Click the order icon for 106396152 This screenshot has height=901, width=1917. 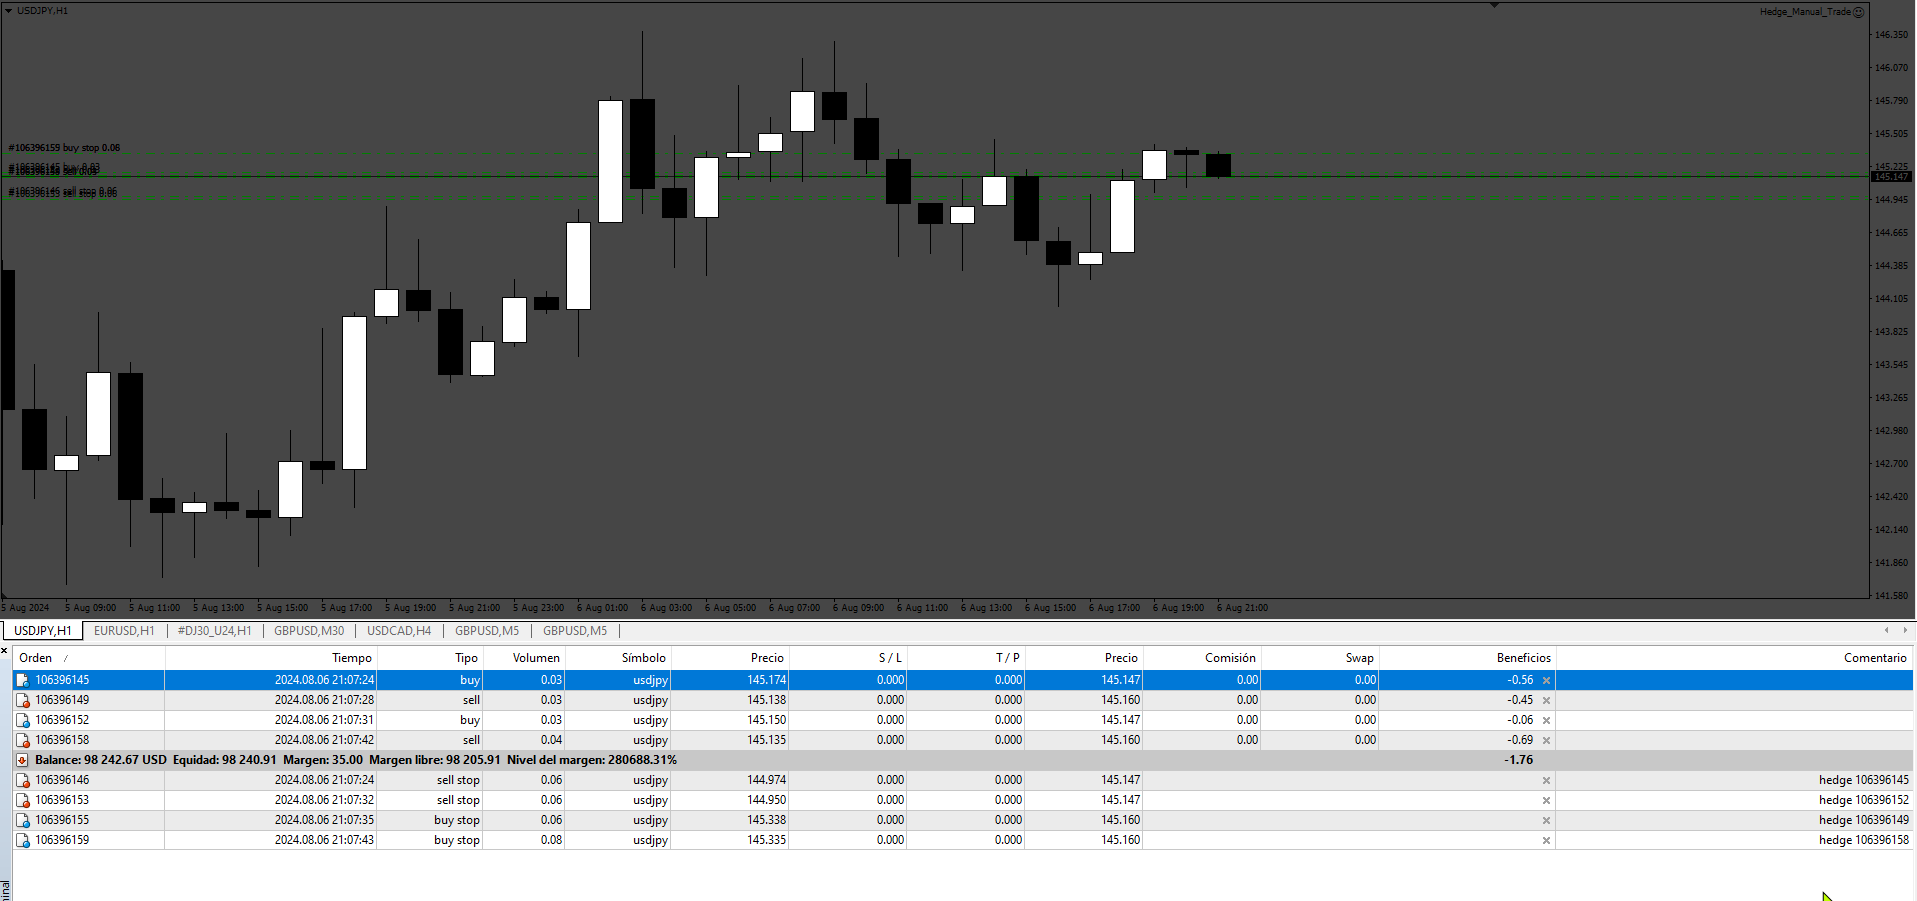click(23, 720)
